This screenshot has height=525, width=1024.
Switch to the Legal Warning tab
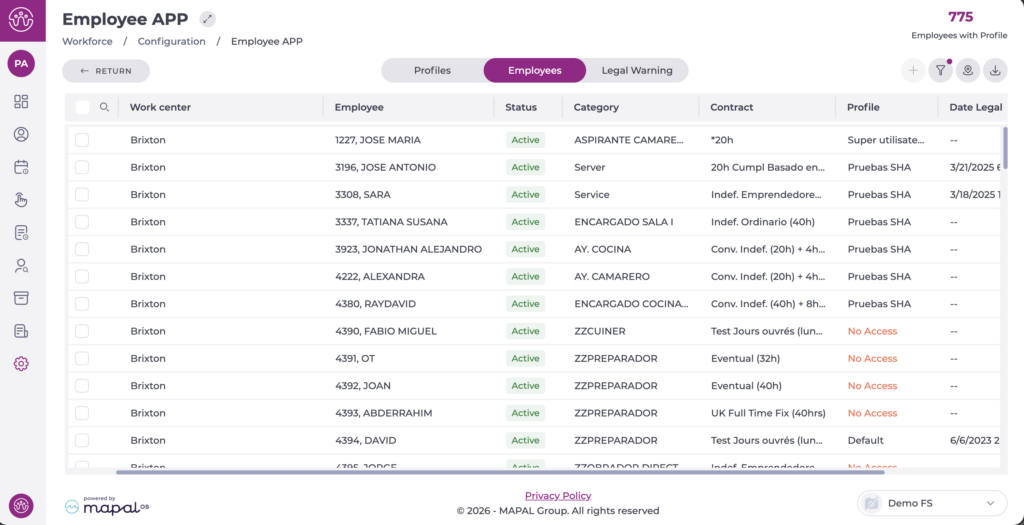pos(636,71)
